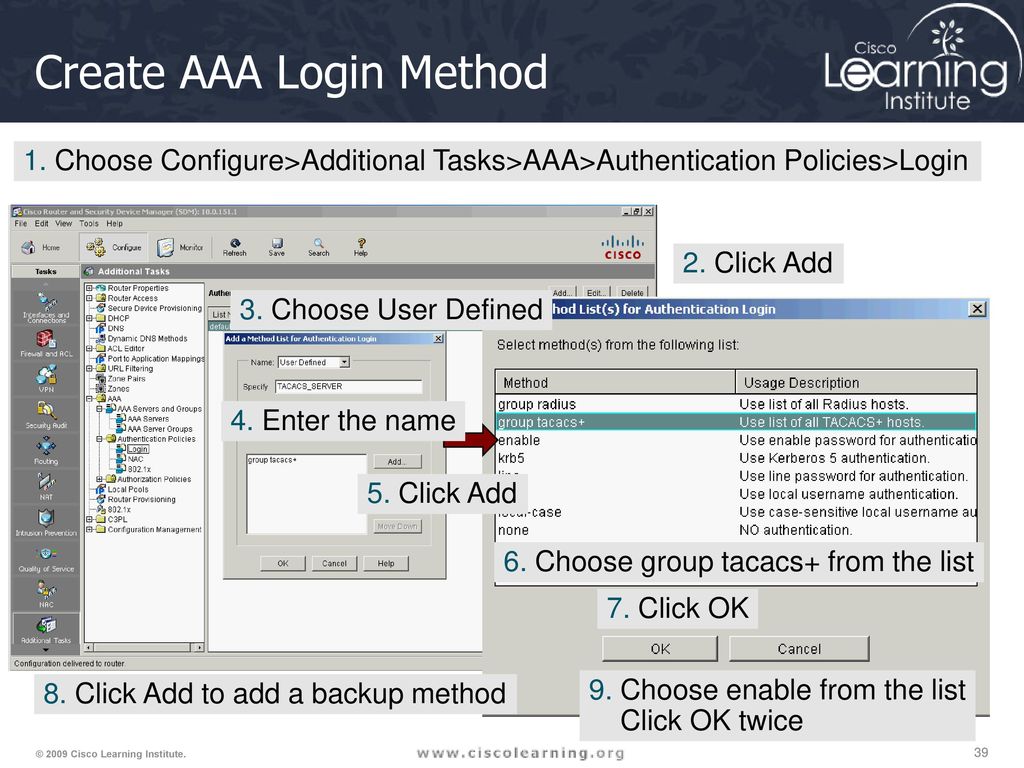Viewport: 1024px width, 768px height.
Task: Open the Help menu in menu bar
Action: click(x=114, y=223)
